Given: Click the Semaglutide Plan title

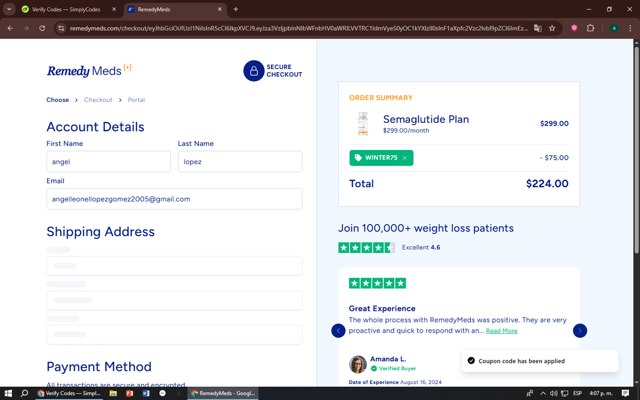Looking at the screenshot, I should [426, 119].
